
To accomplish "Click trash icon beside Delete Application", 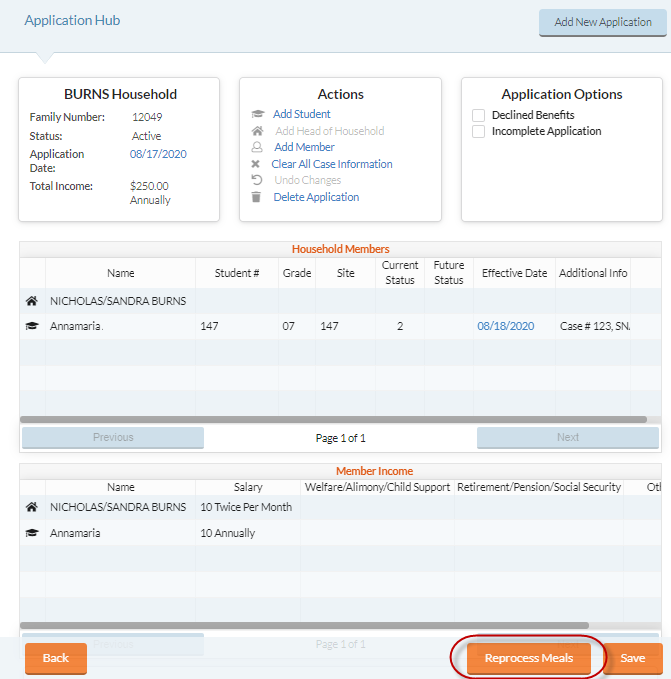I will click(x=256, y=197).
